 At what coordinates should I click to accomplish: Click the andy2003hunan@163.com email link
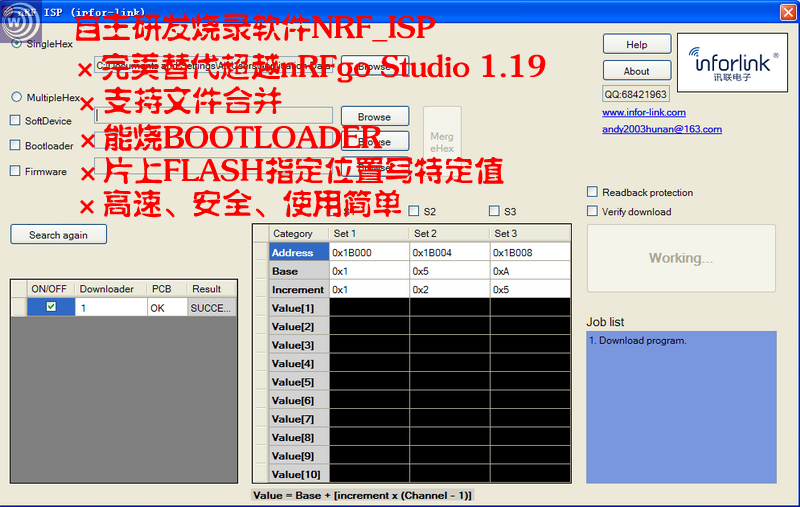tap(662, 129)
